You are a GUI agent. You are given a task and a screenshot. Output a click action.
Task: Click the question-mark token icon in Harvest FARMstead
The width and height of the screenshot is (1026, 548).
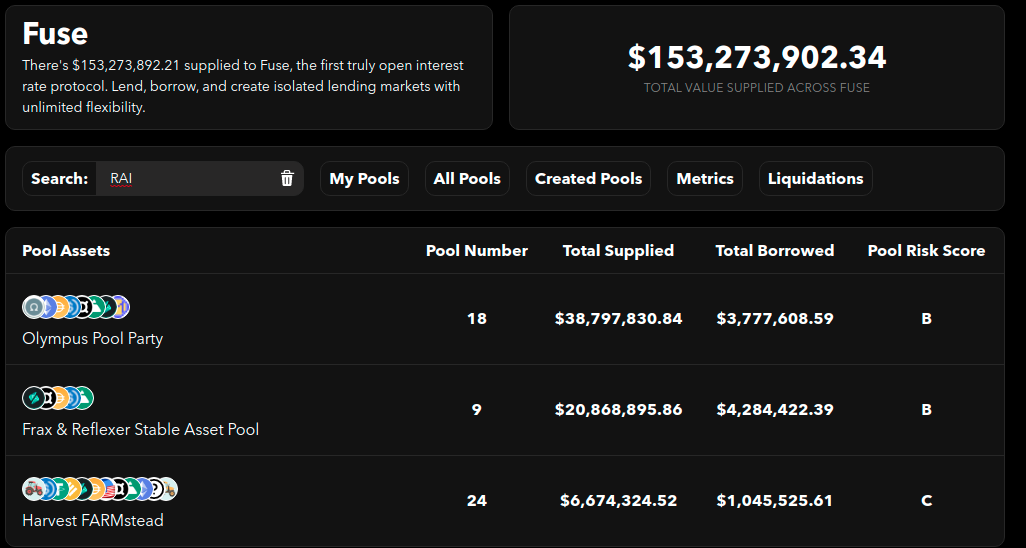coord(155,489)
